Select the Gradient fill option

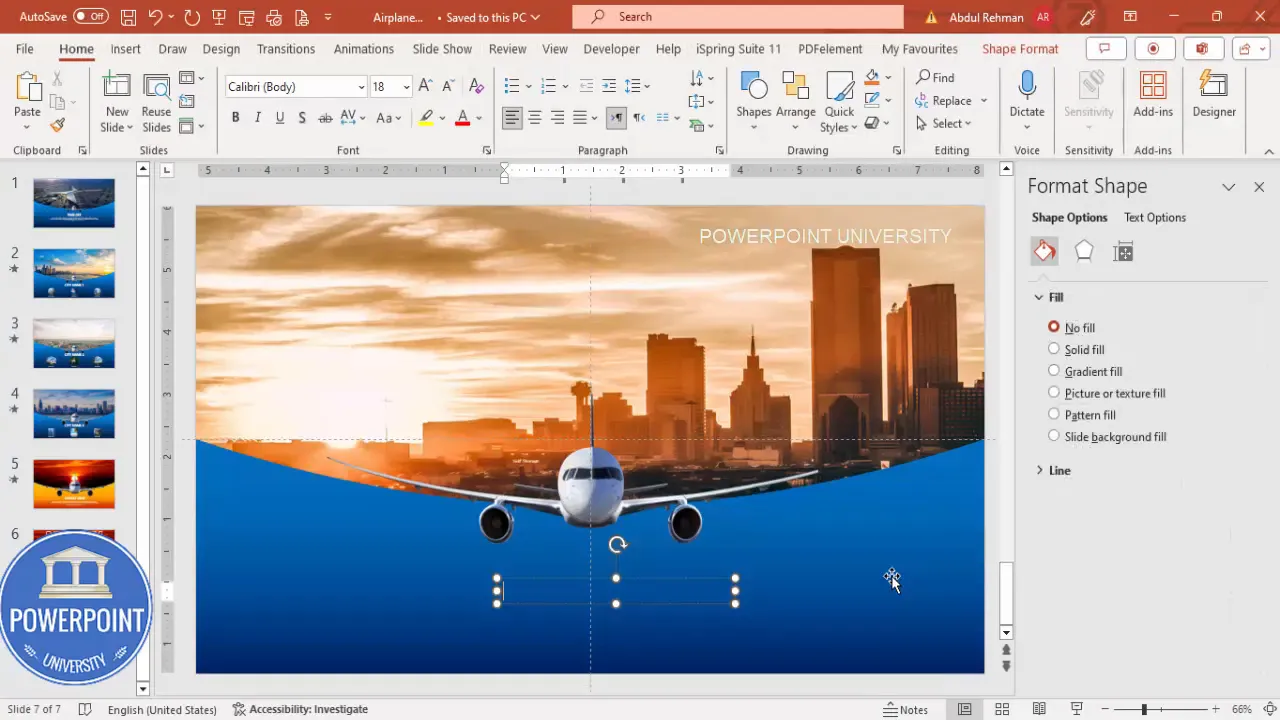pos(1053,371)
